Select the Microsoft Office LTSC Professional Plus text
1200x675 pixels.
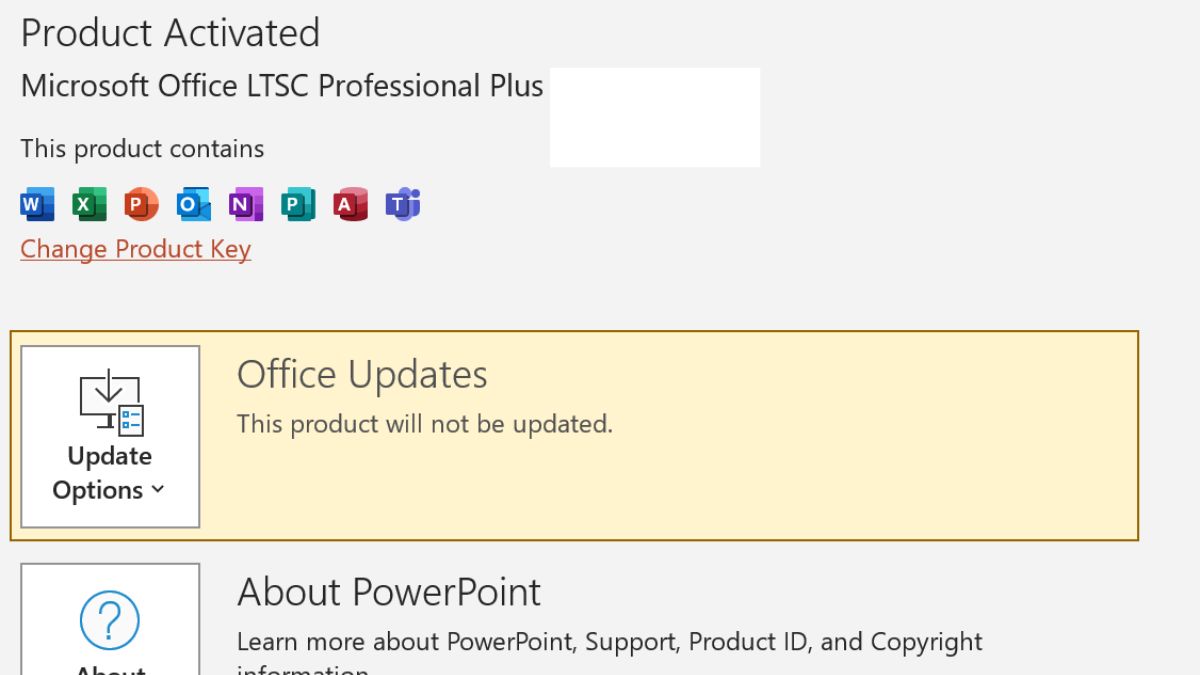click(282, 87)
